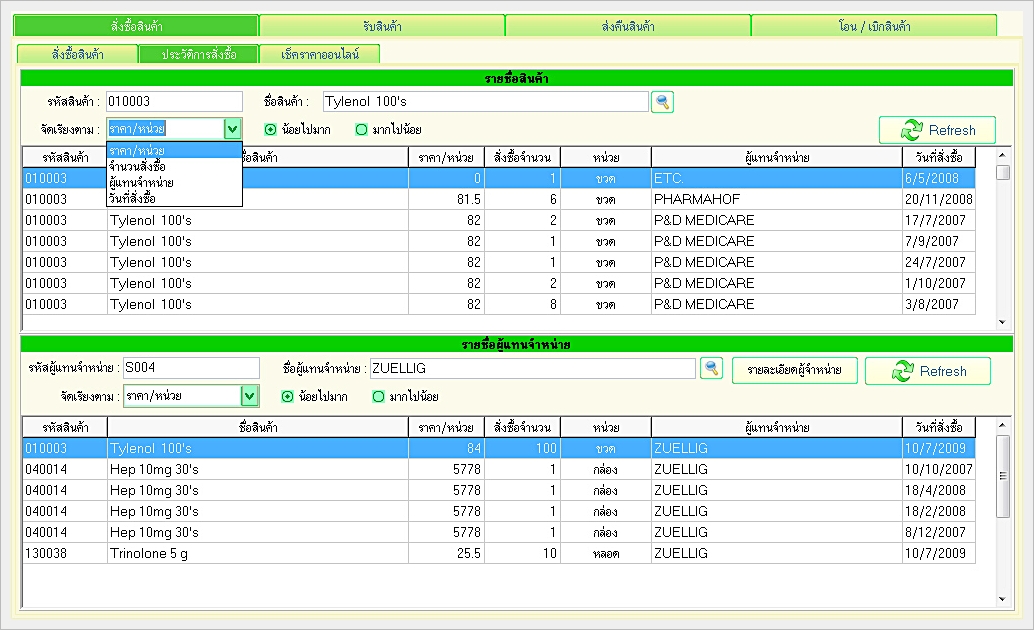This screenshot has width=1034, height=630.
Task: Click the up arrow of the supplier table scrollbar
Action: 1002,425
